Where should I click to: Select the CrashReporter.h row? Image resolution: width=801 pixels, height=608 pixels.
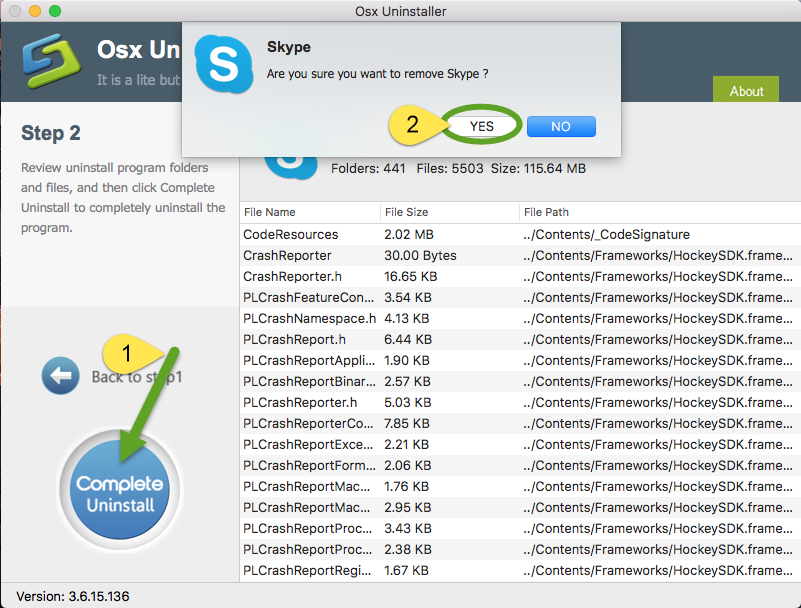pyautogui.click(x=520, y=276)
